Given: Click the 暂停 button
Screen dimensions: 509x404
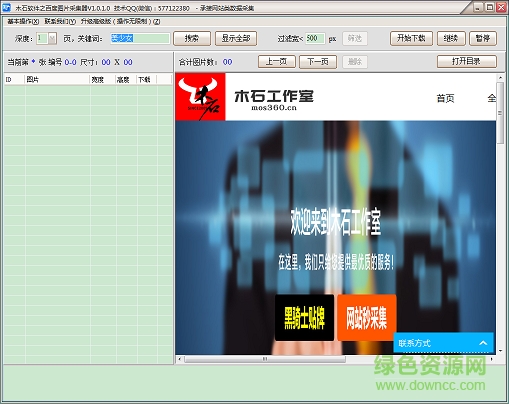Looking at the screenshot, I should [483, 38].
